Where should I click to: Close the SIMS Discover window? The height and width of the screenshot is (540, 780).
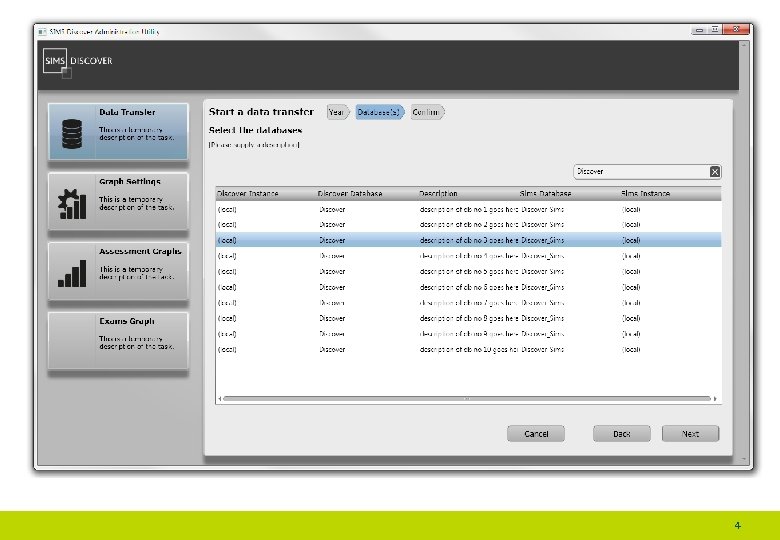tap(736, 29)
